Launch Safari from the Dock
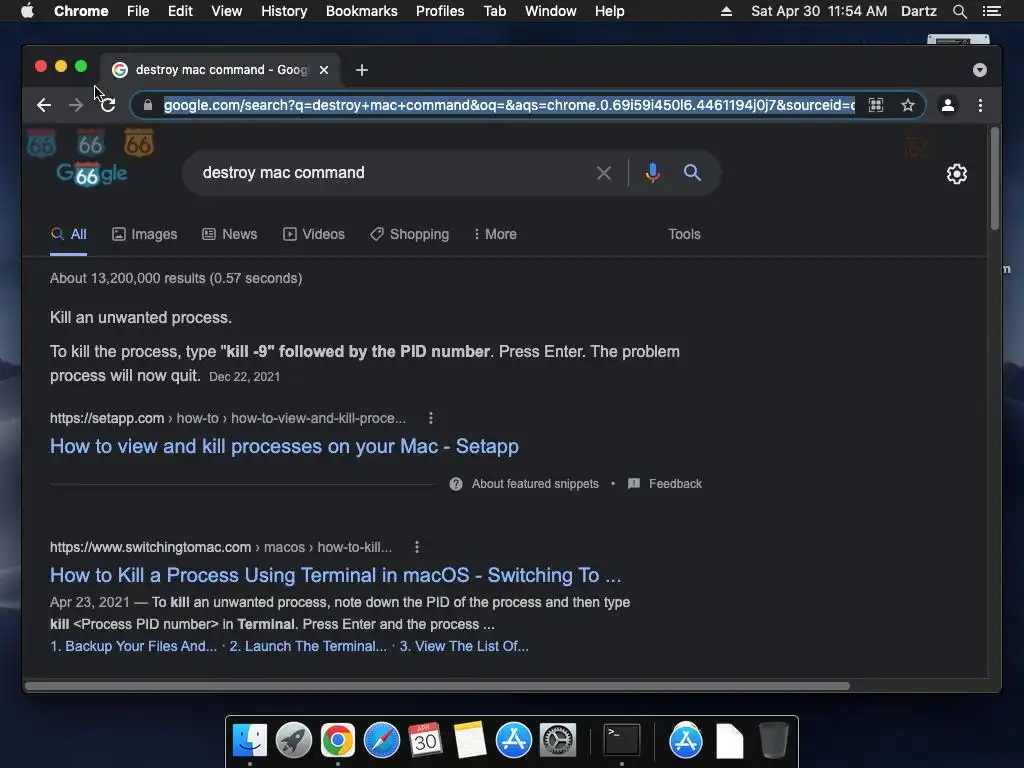This screenshot has width=1024, height=768. coord(381,741)
